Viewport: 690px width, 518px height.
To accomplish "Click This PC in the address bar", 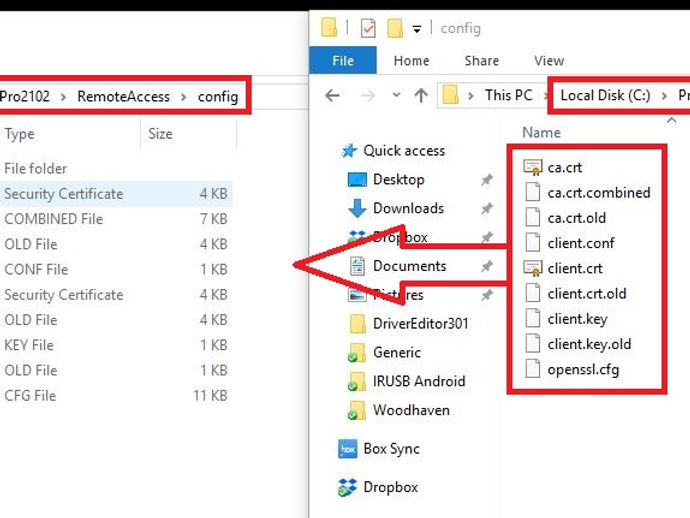I will pos(509,95).
